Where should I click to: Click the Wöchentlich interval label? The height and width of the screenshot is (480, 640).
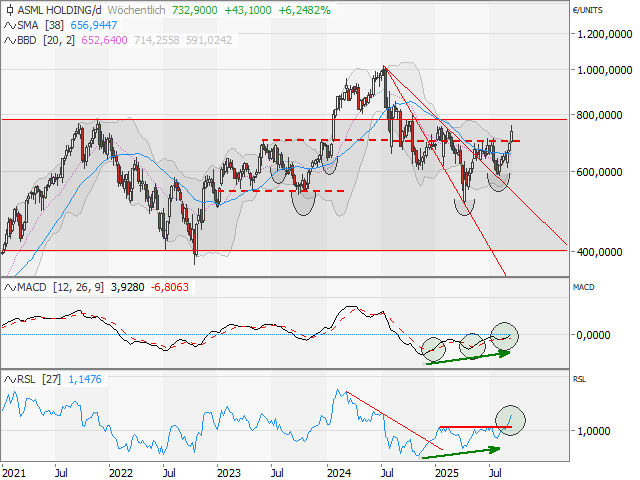point(136,10)
